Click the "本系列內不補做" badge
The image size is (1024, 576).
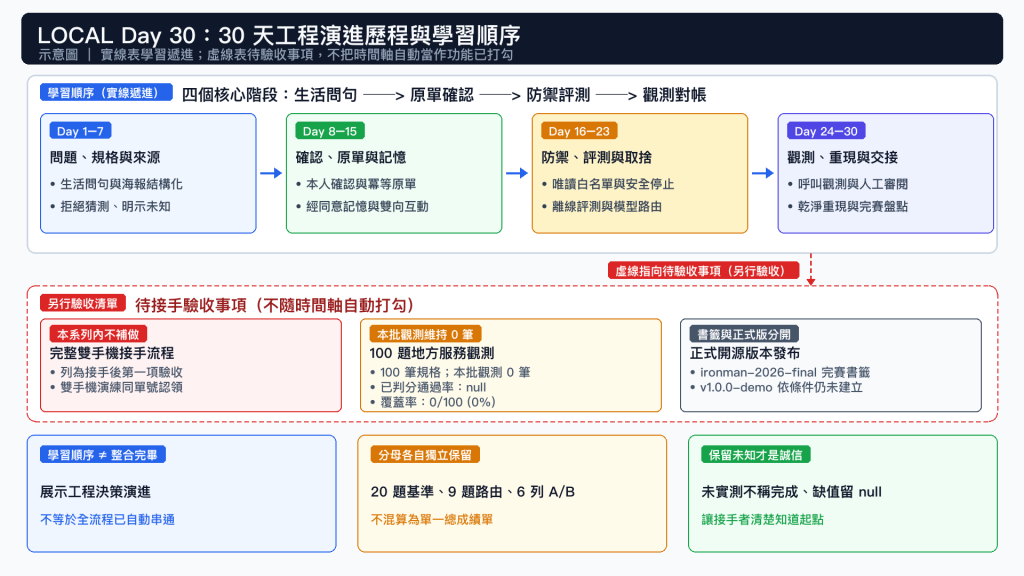click(x=98, y=334)
